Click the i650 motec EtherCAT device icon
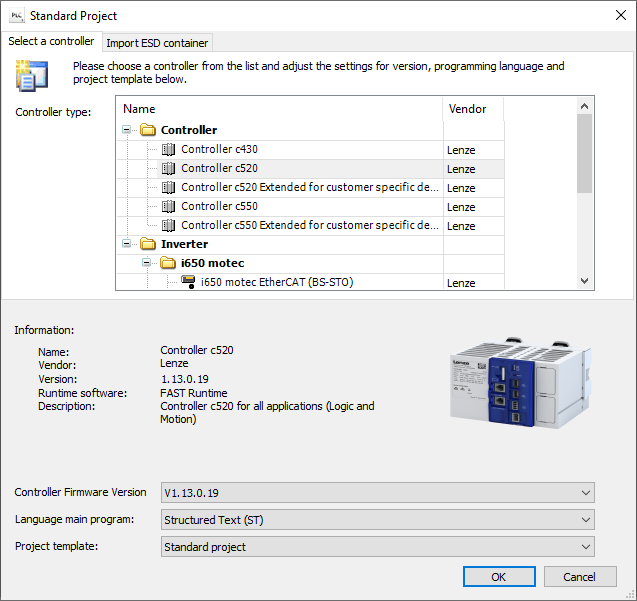637x601 pixels. coord(188,282)
